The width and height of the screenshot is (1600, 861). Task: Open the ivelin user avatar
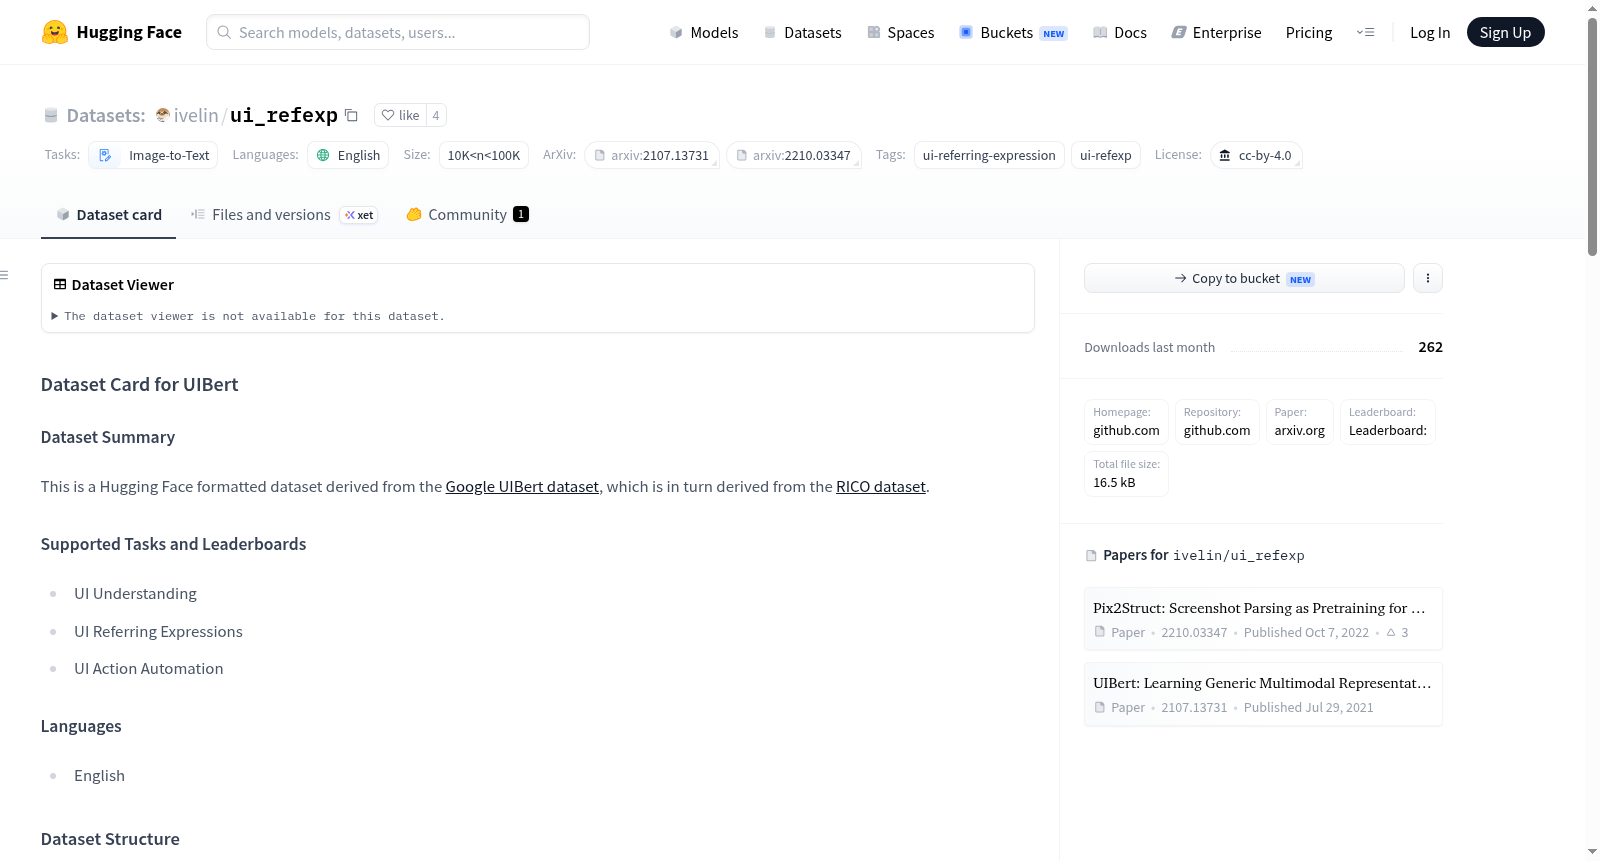[162, 115]
